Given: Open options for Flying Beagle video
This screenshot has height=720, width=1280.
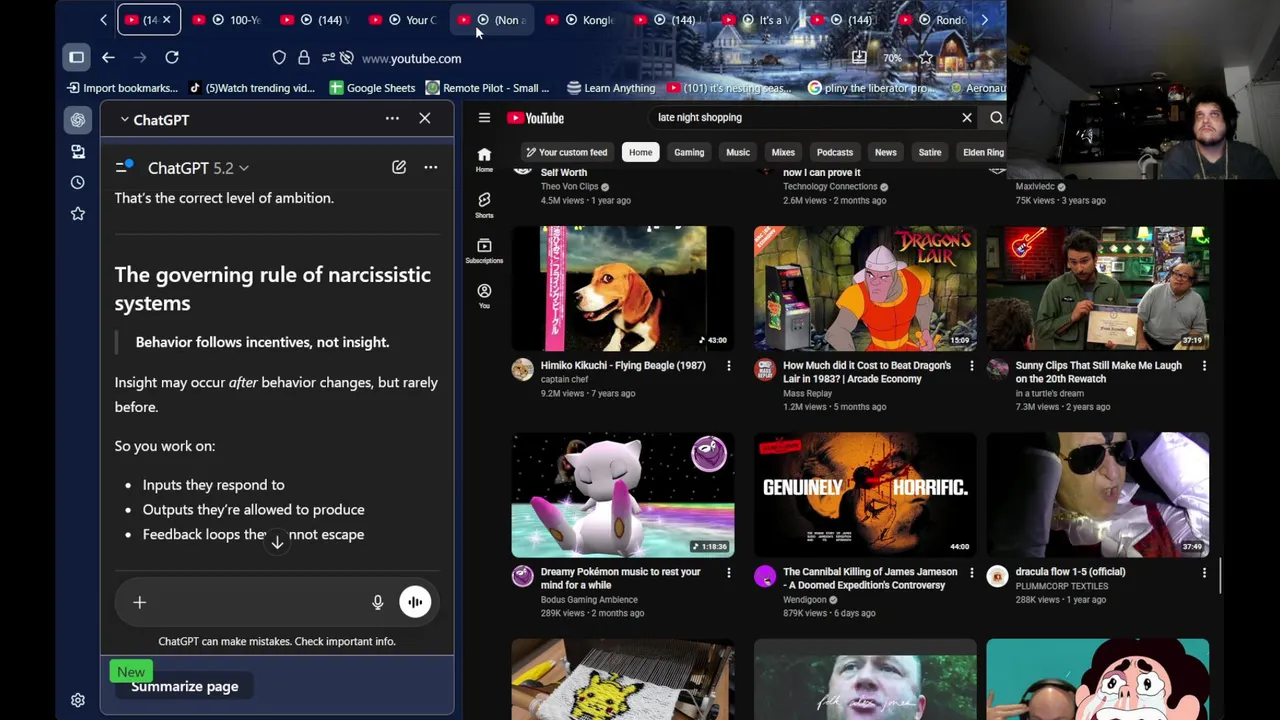Looking at the screenshot, I should click(x=729, y=367).
